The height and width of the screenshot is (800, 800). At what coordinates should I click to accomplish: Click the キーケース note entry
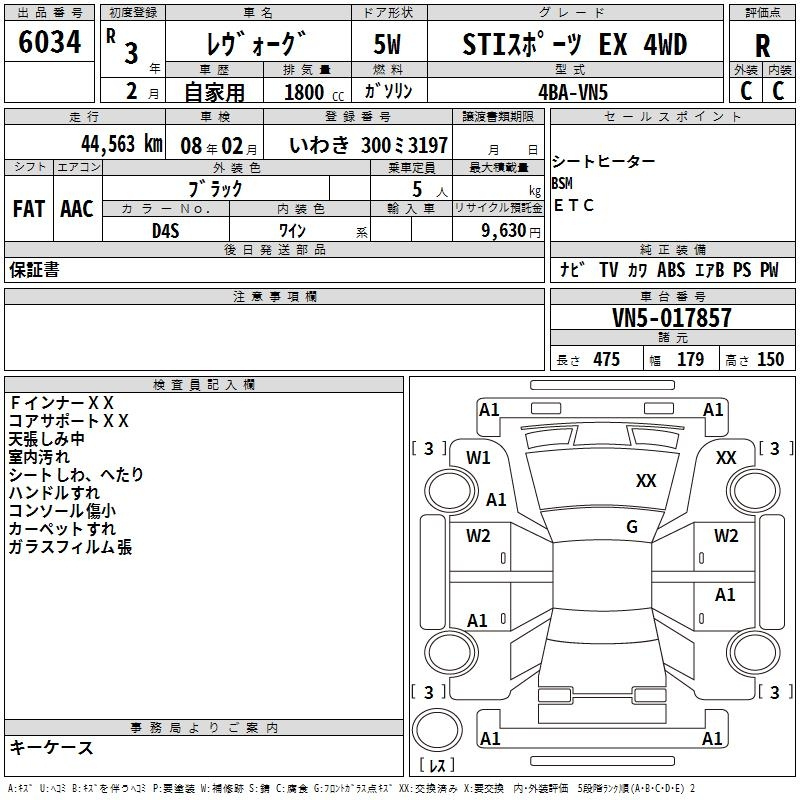pos(52,747)
